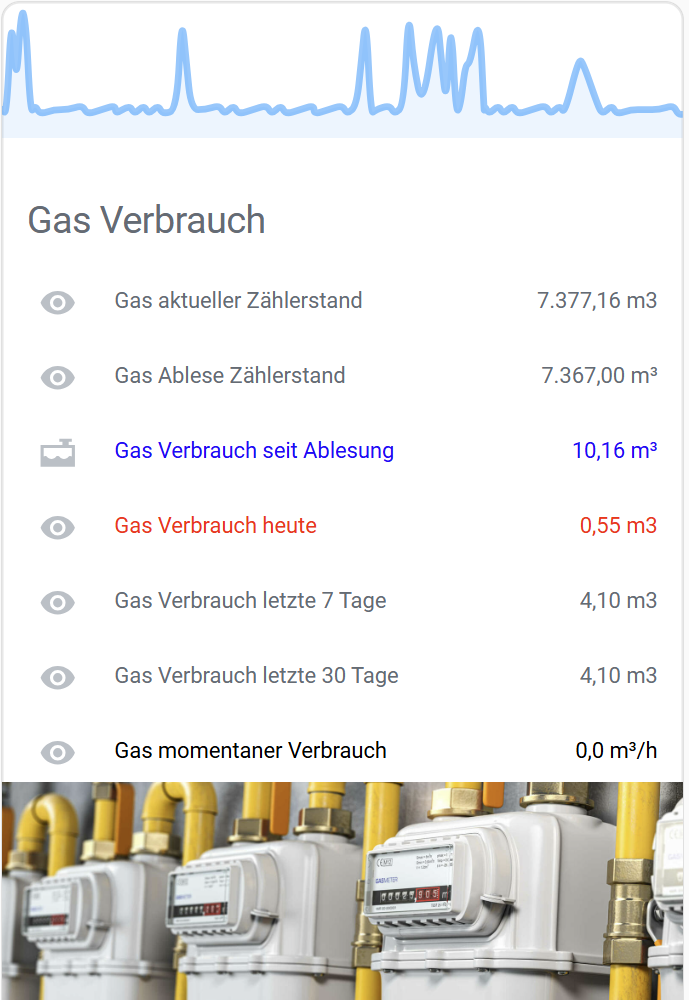
Task: Click eye icon beside Gas Verbrauch heute
Action: 58,527
